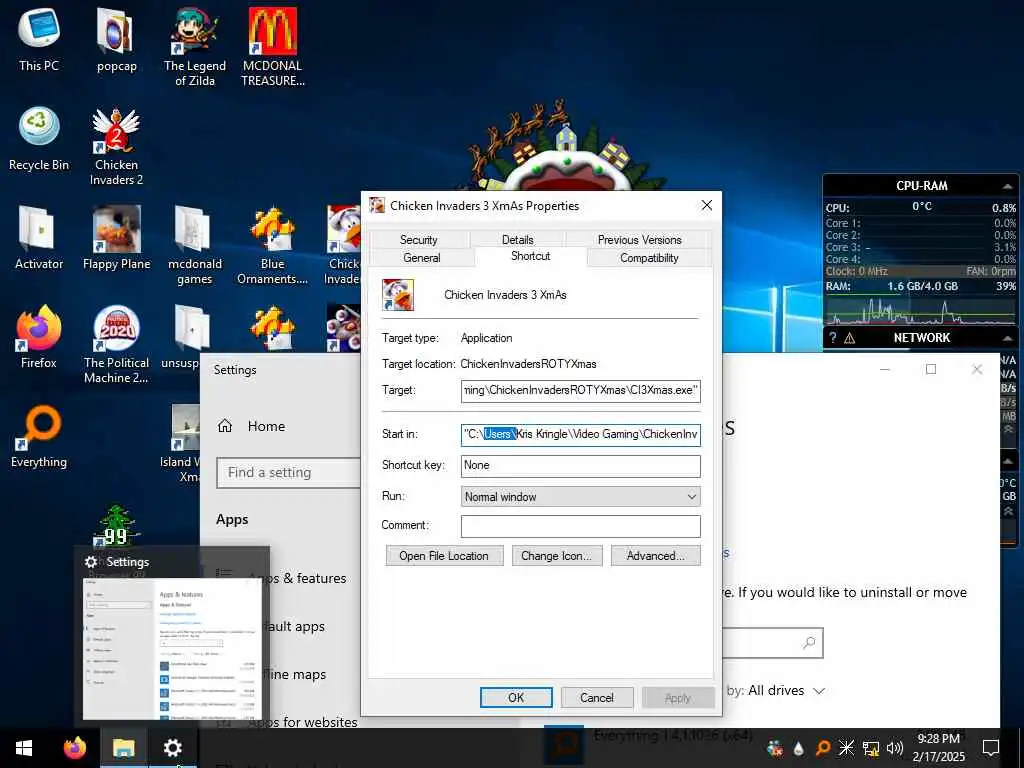Open the Activator folder icon
1024x768 pixels.
tap(39, 237)
